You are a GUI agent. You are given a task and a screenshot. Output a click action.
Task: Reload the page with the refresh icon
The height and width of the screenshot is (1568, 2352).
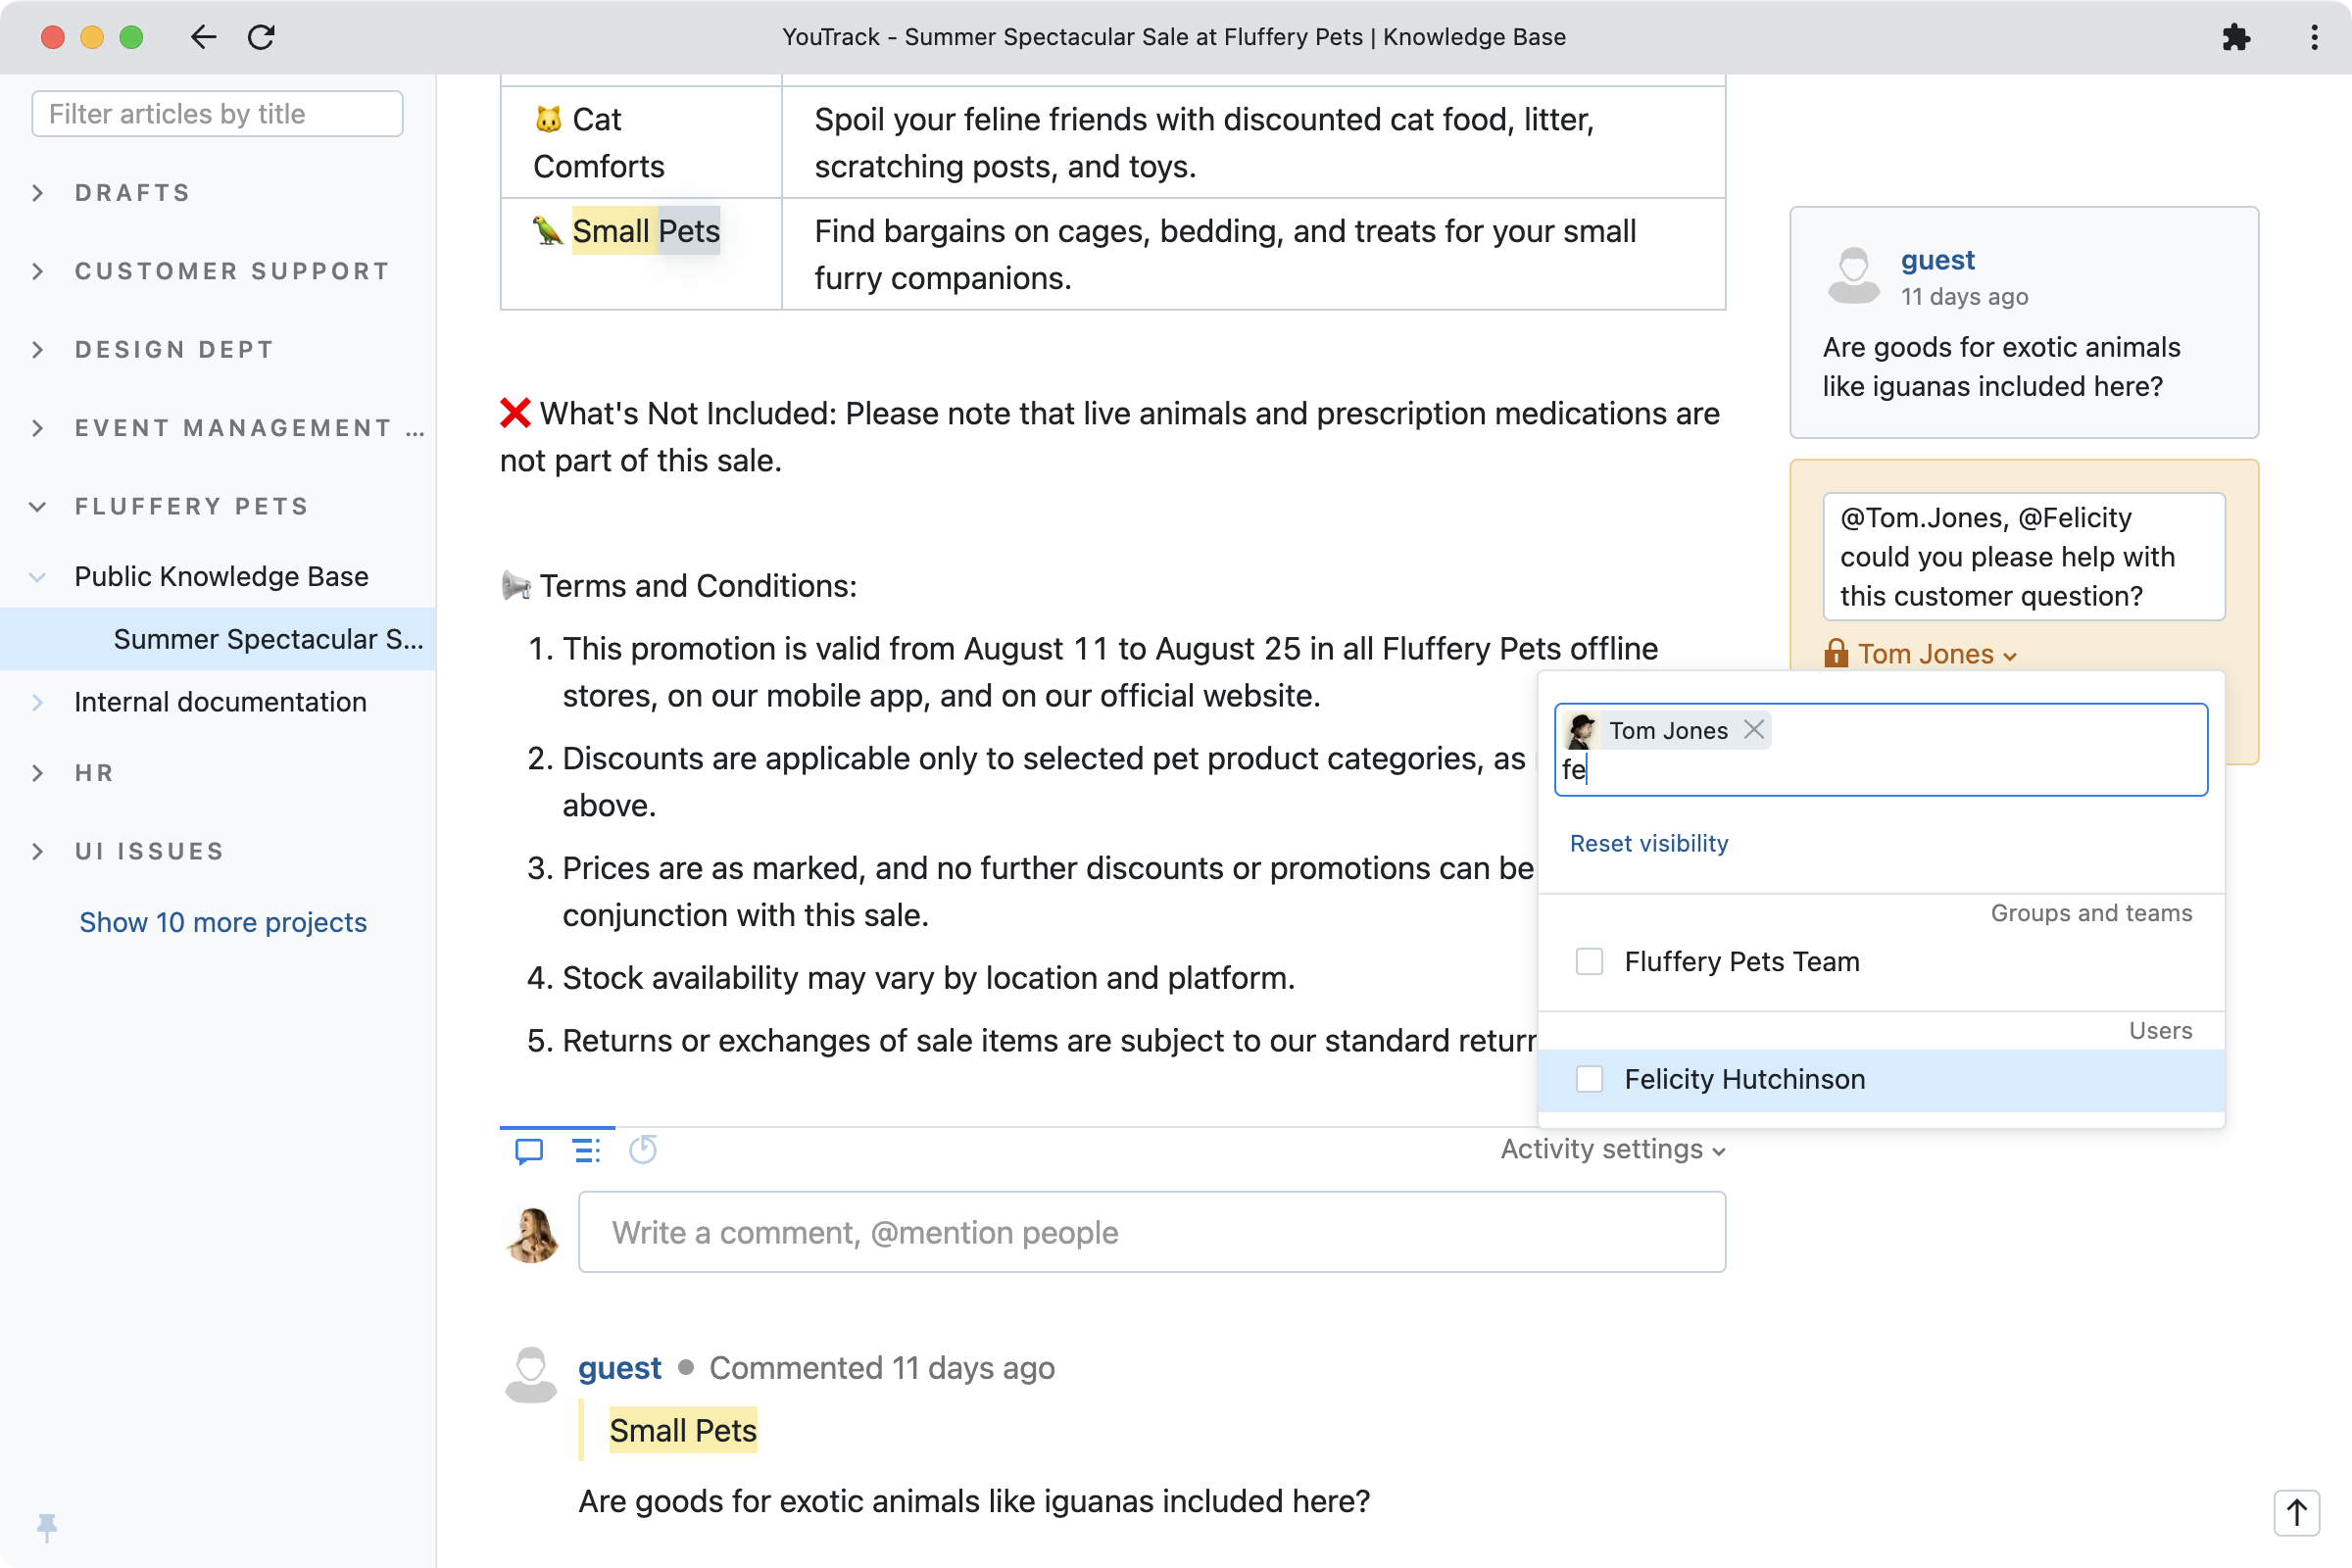[261, 37]
